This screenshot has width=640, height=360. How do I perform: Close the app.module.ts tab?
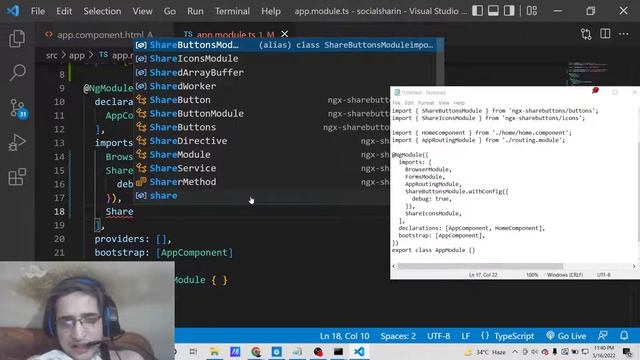tap(284, 34)
